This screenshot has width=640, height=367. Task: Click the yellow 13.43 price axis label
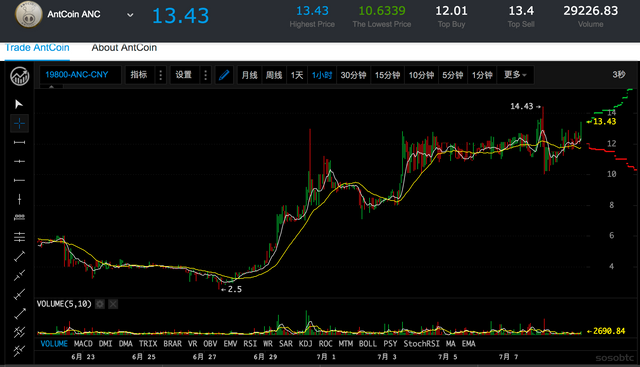tap(602, 122)
